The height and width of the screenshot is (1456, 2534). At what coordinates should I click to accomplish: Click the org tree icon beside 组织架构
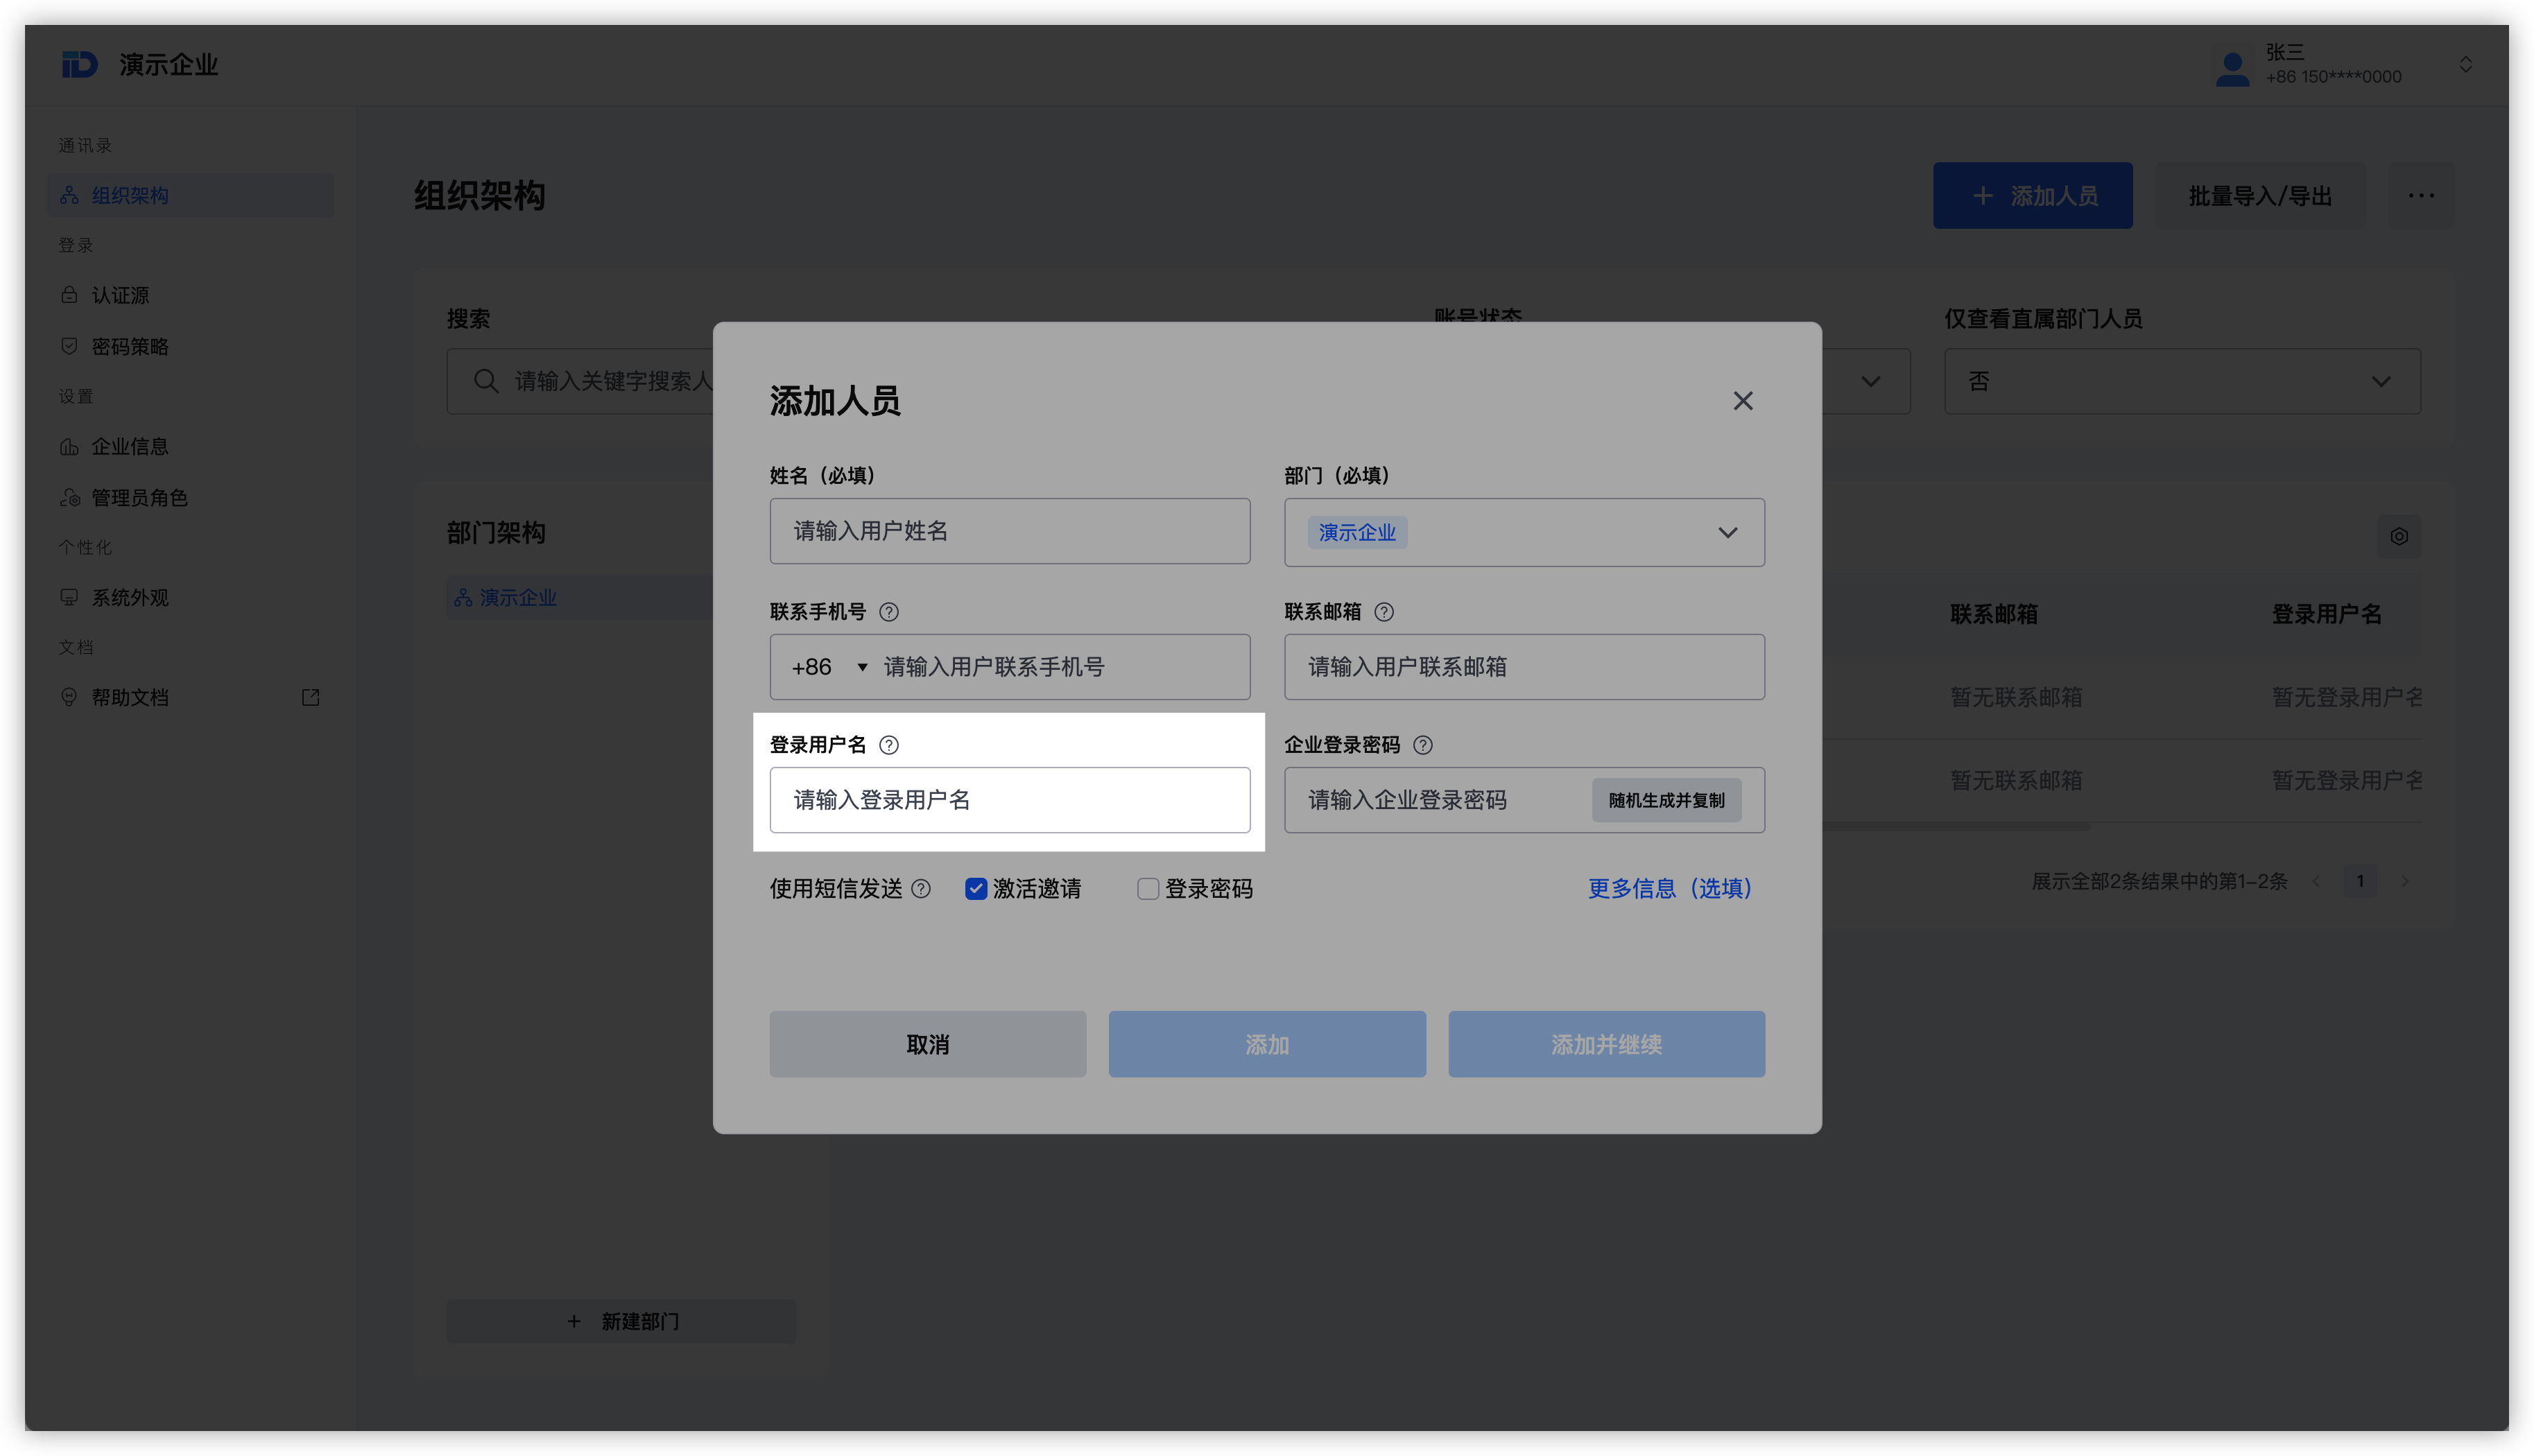coord(69,195)
